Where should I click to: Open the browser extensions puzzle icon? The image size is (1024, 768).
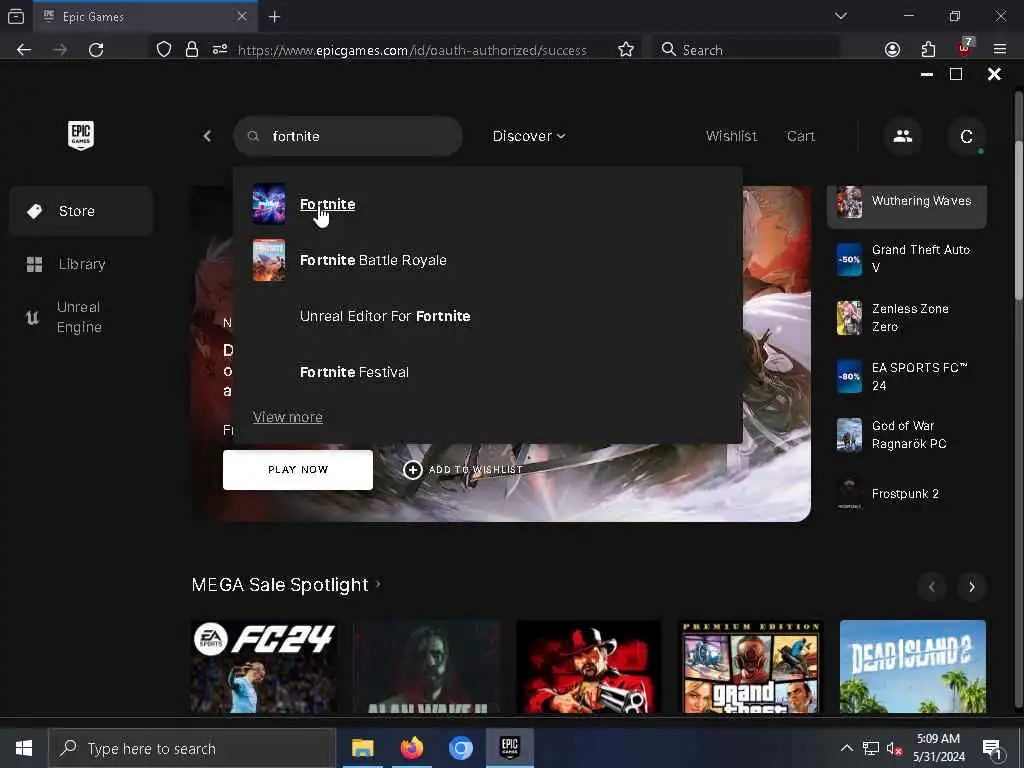pos(928,50)
